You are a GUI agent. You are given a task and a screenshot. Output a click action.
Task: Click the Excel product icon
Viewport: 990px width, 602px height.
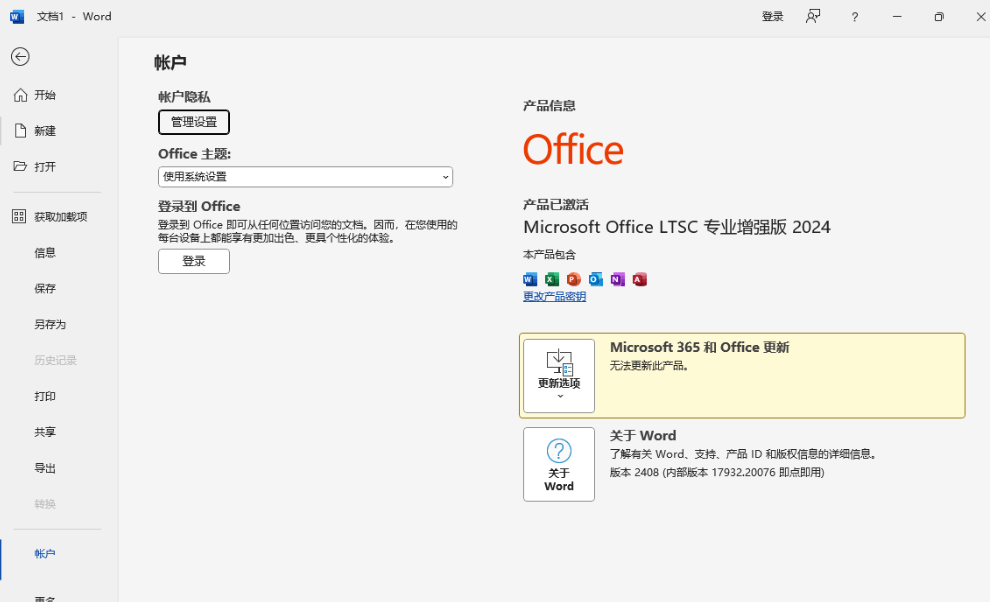(552, 279)
